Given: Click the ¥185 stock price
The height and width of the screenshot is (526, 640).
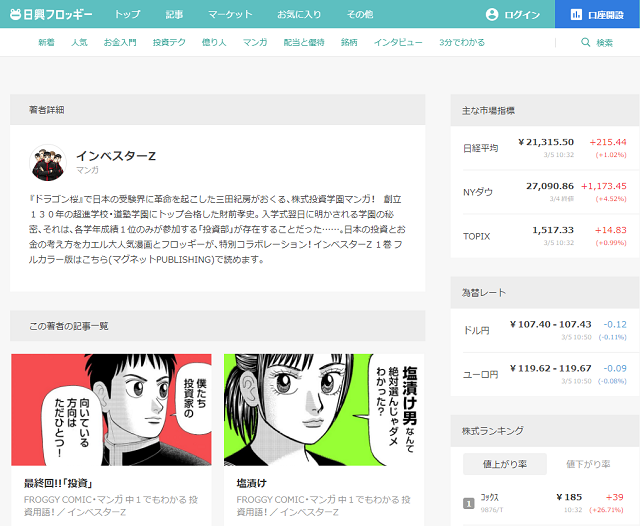Looking at the screenshot, I should (x=569, y=497).
